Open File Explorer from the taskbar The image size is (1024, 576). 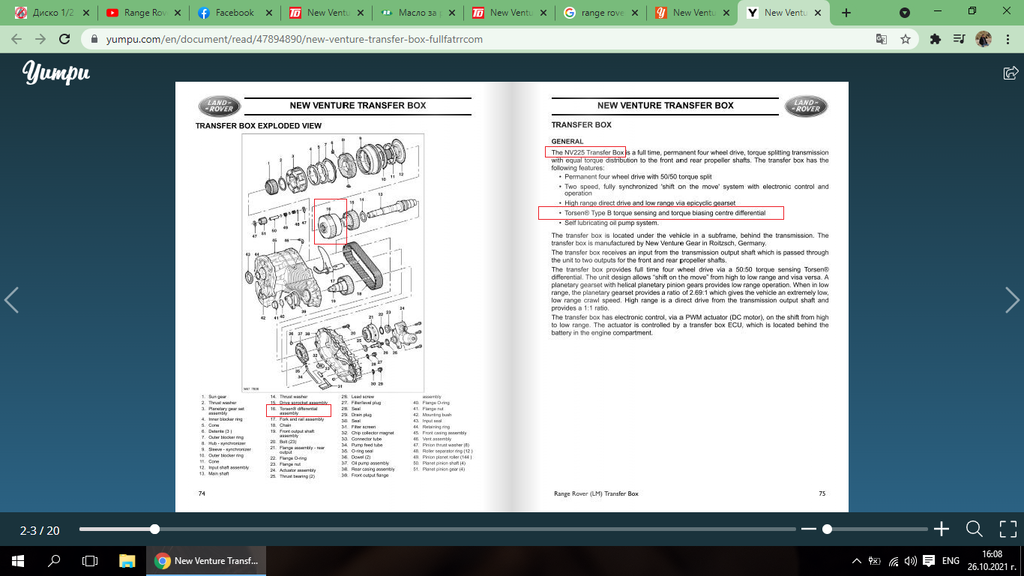coord(127,561)
